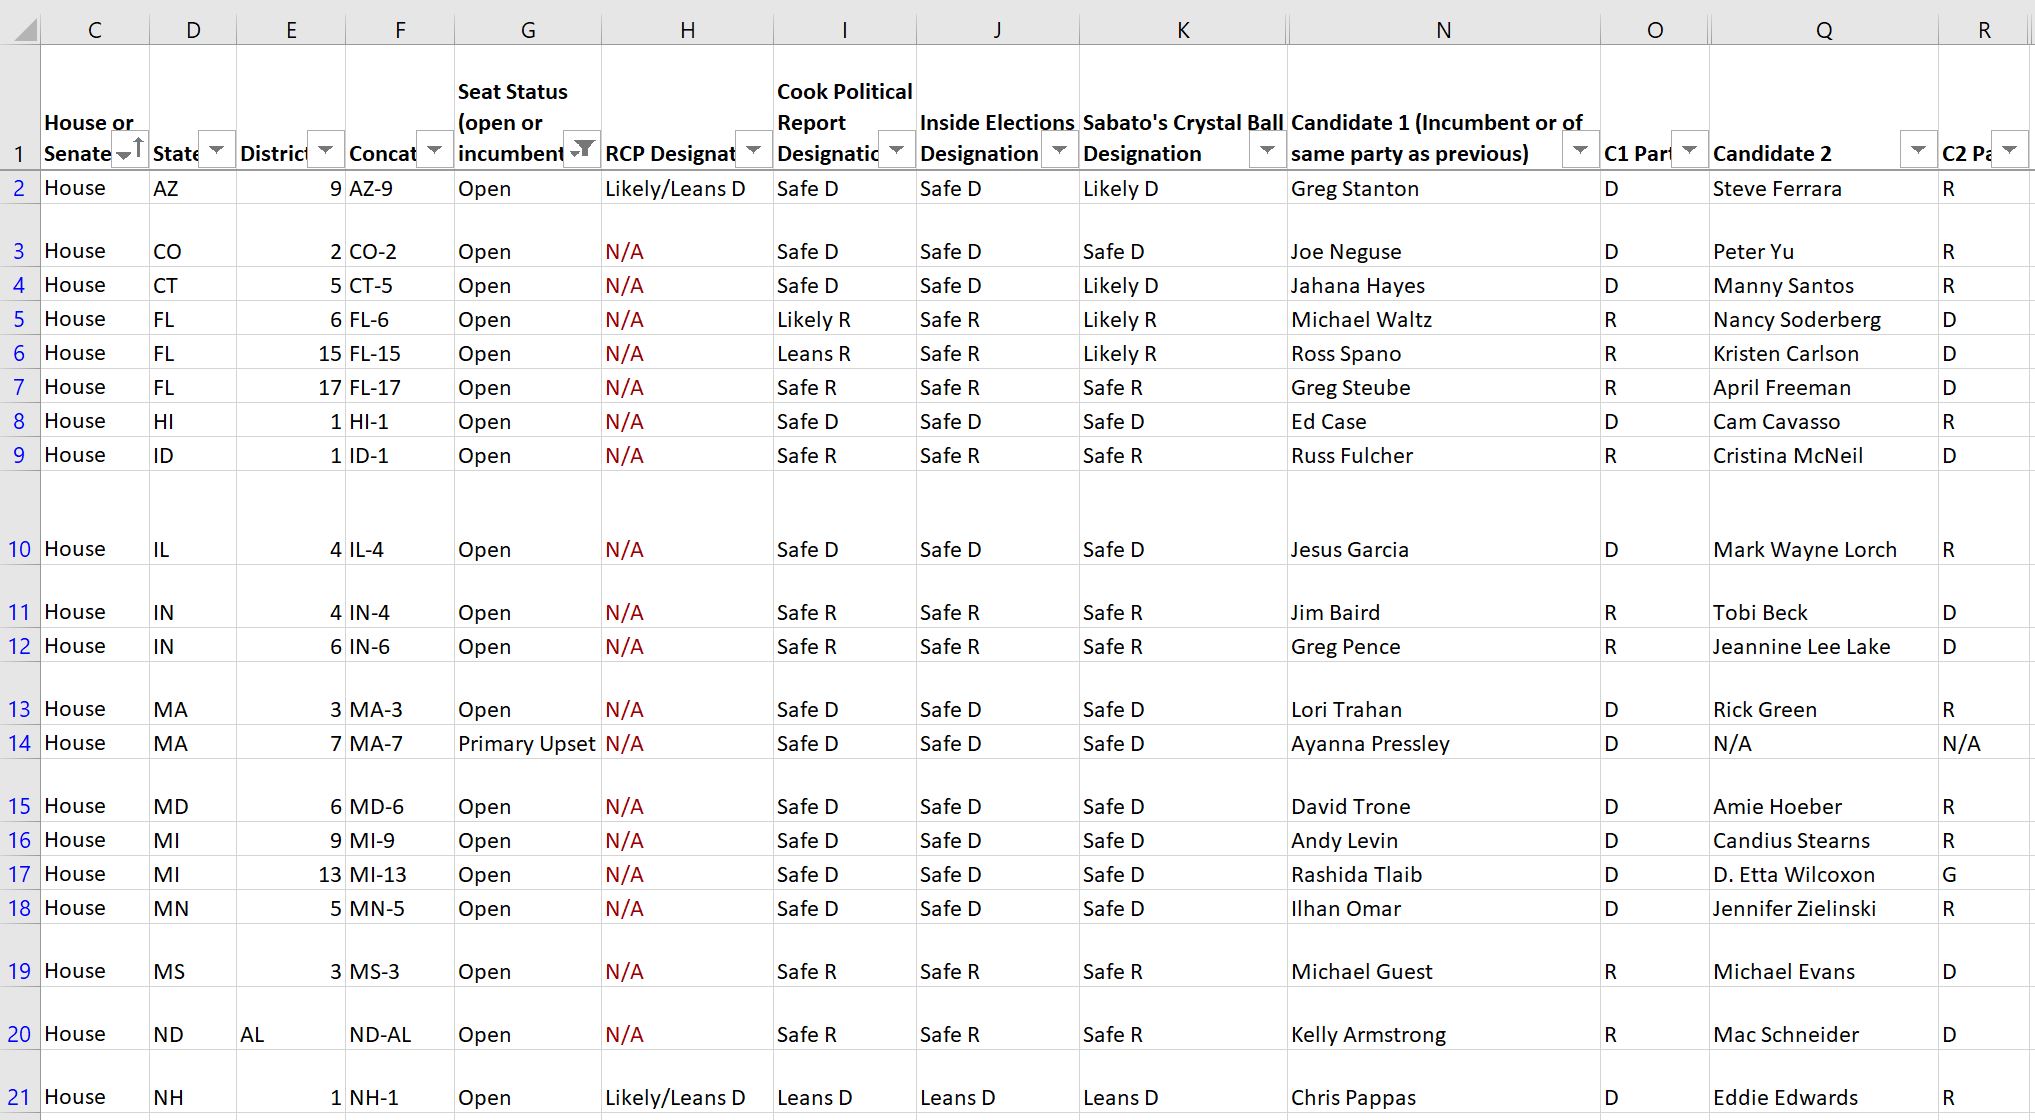Click the NH-1 cell in Concat column

click(400, 1097)
